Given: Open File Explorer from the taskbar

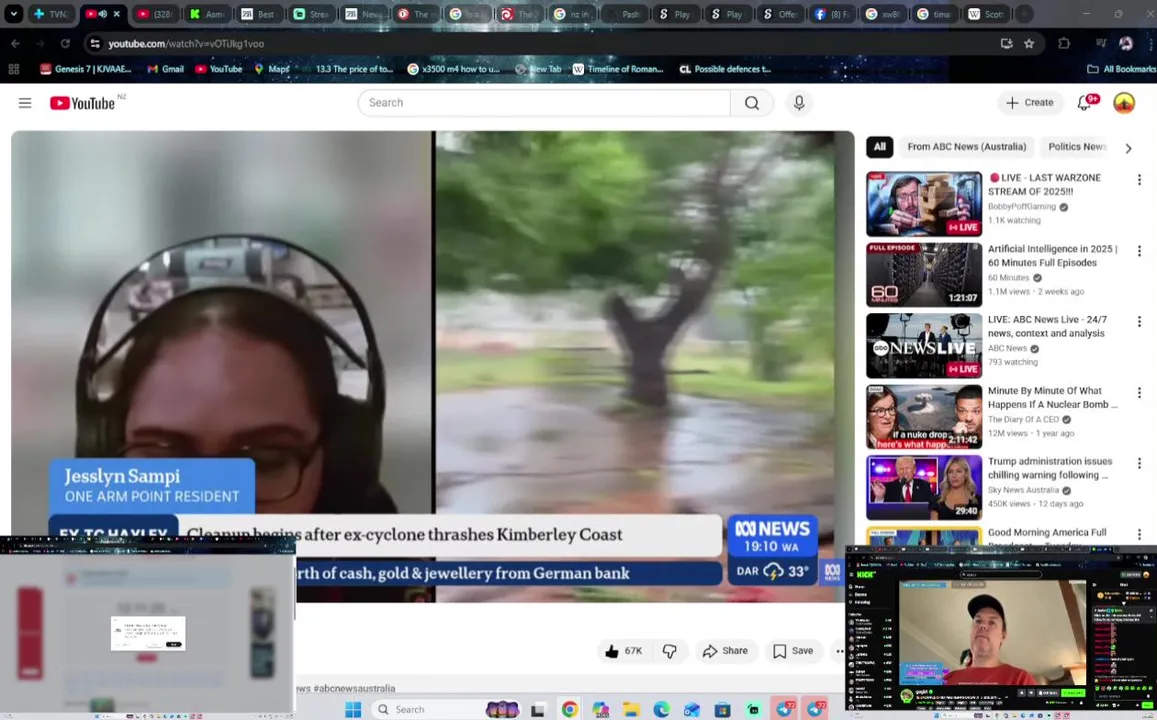Looking at the screenshot, I should (631, 710).
